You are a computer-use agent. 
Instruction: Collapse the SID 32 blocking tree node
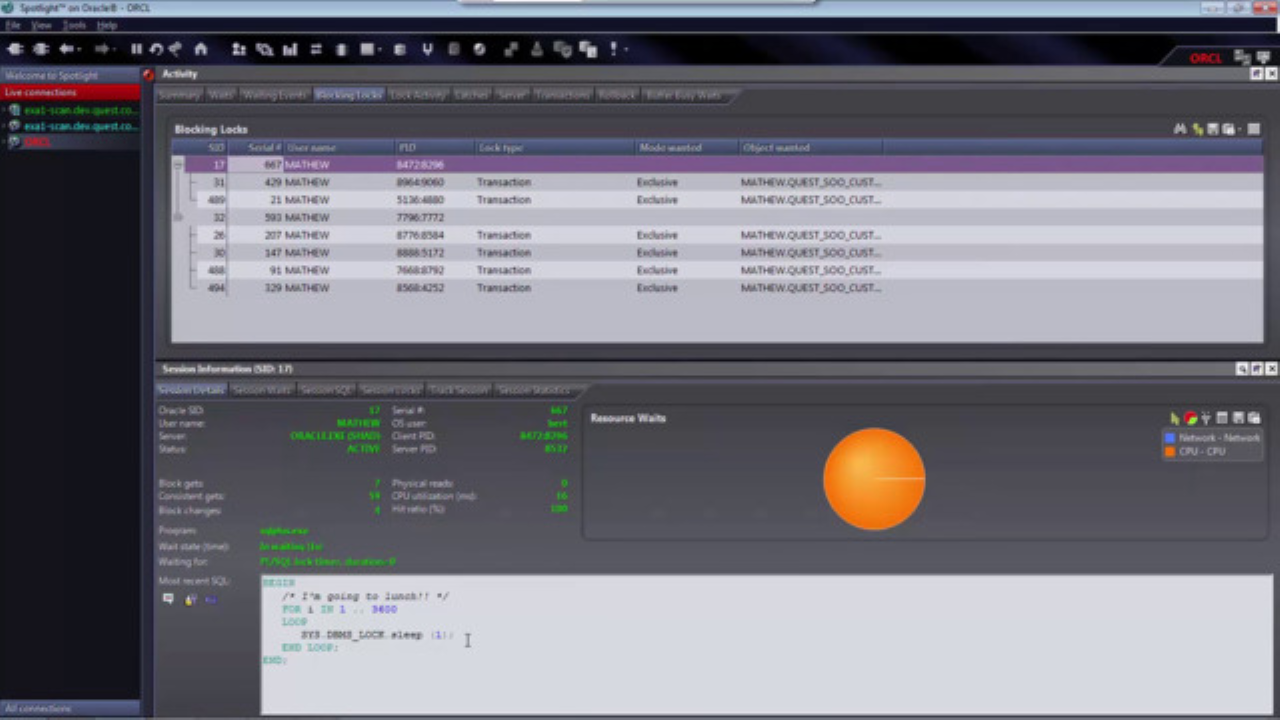coord(178,217)
